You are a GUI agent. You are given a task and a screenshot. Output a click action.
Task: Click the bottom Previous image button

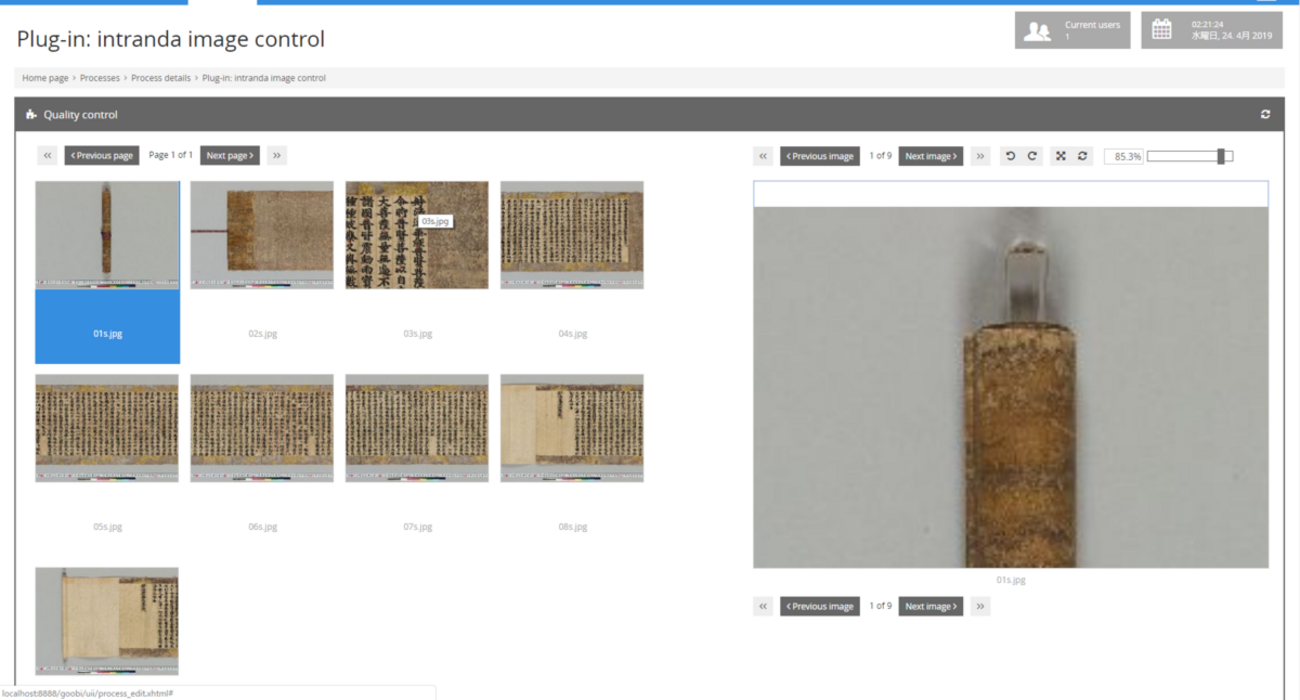pos(820,606)
